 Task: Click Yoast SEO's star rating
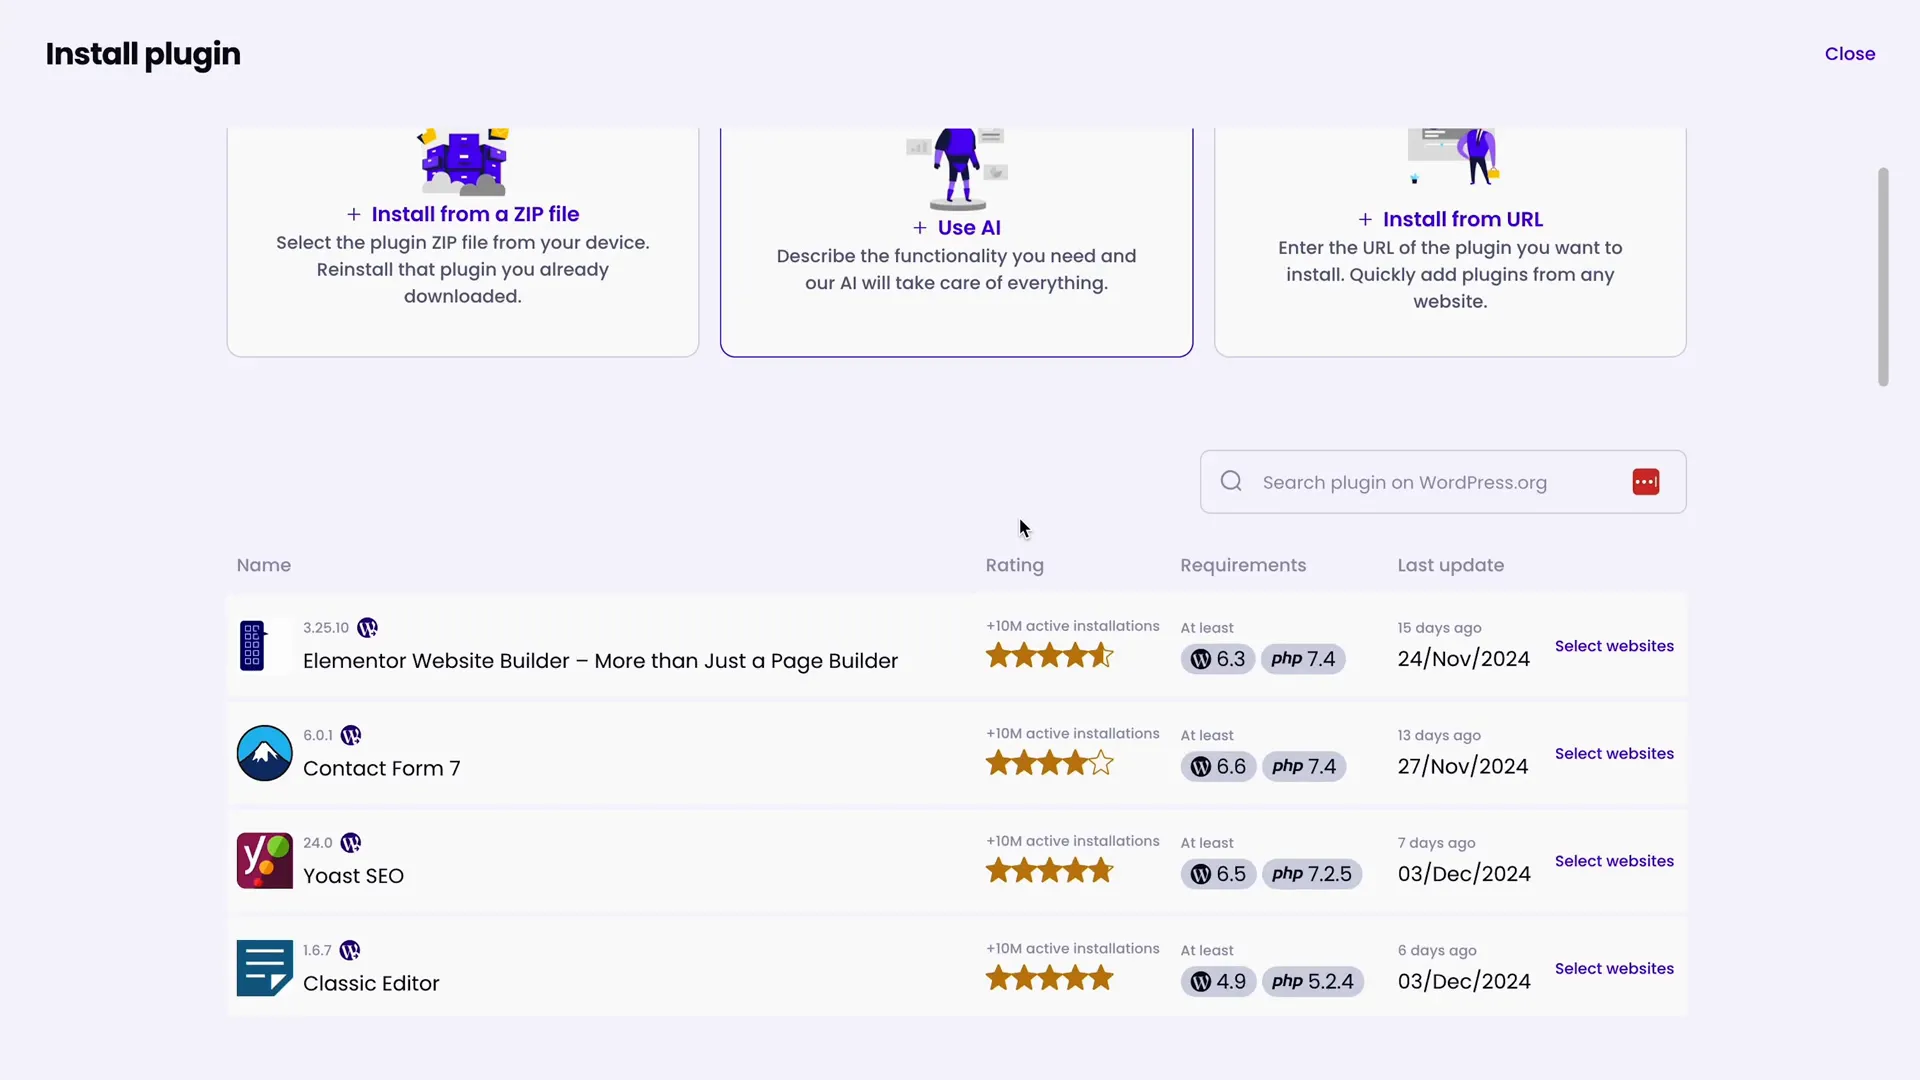(1050, 871)
